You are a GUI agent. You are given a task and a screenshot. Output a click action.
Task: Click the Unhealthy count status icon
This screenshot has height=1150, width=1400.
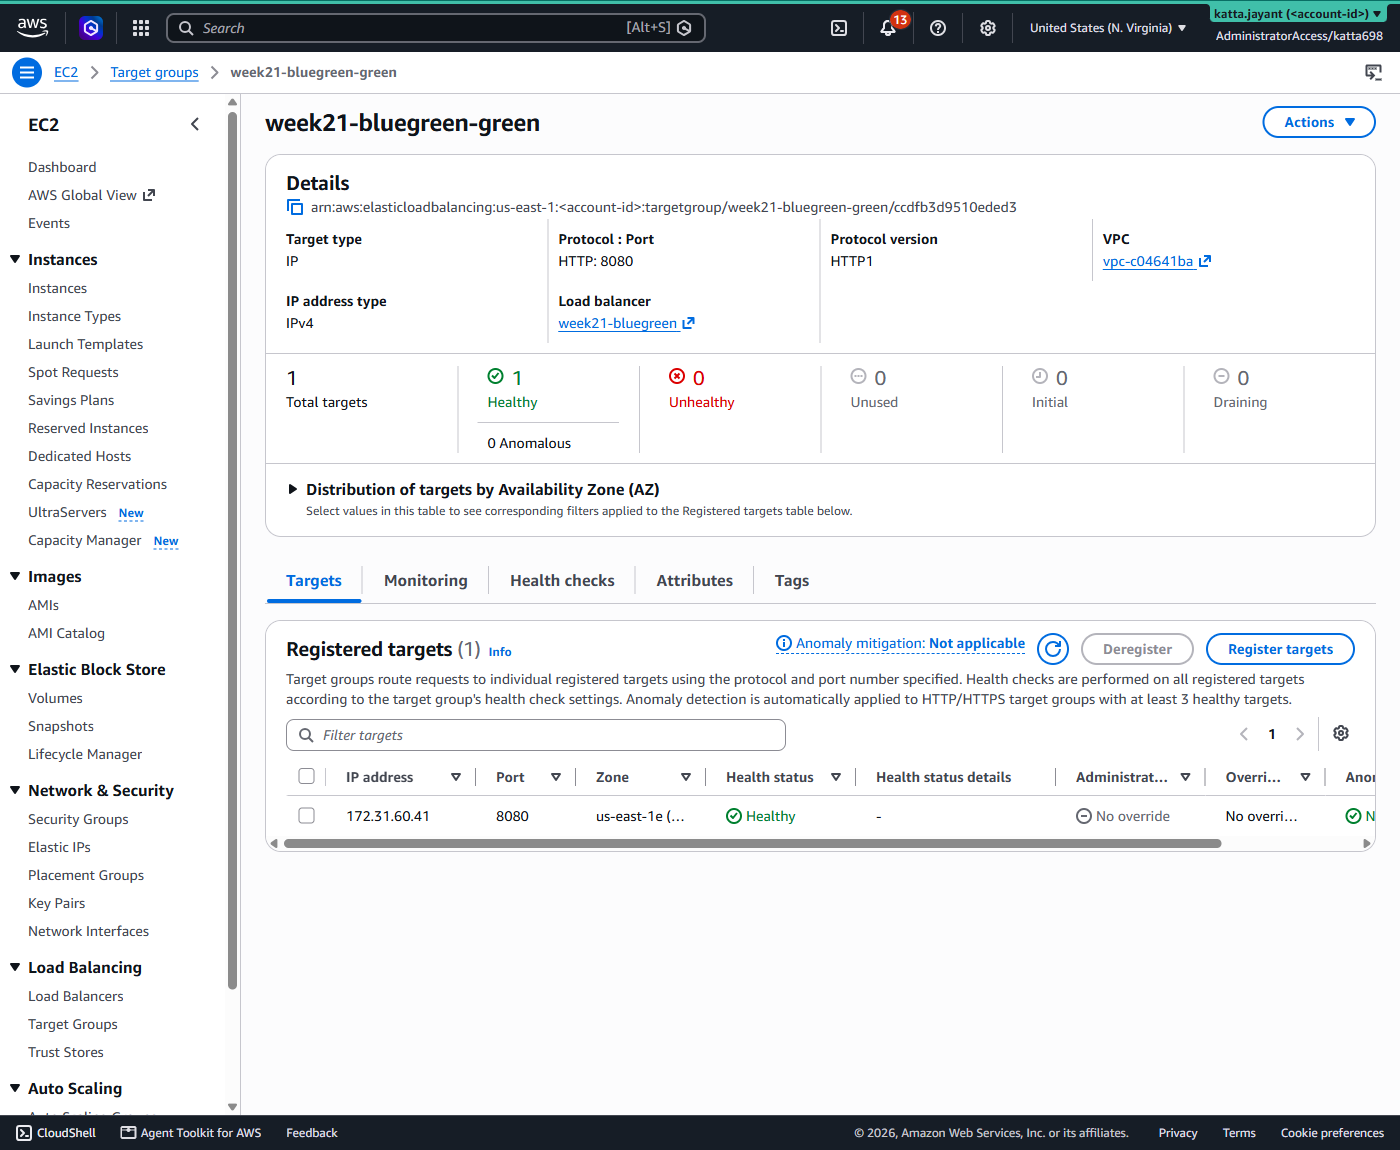pyautogui.click(x=677, y=376)
